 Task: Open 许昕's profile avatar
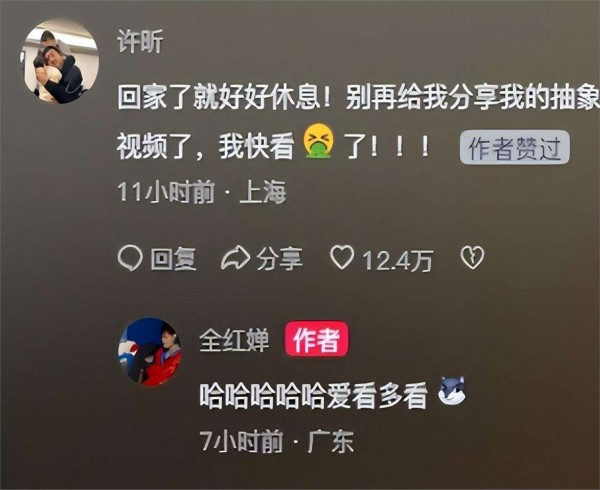[60, 61]
